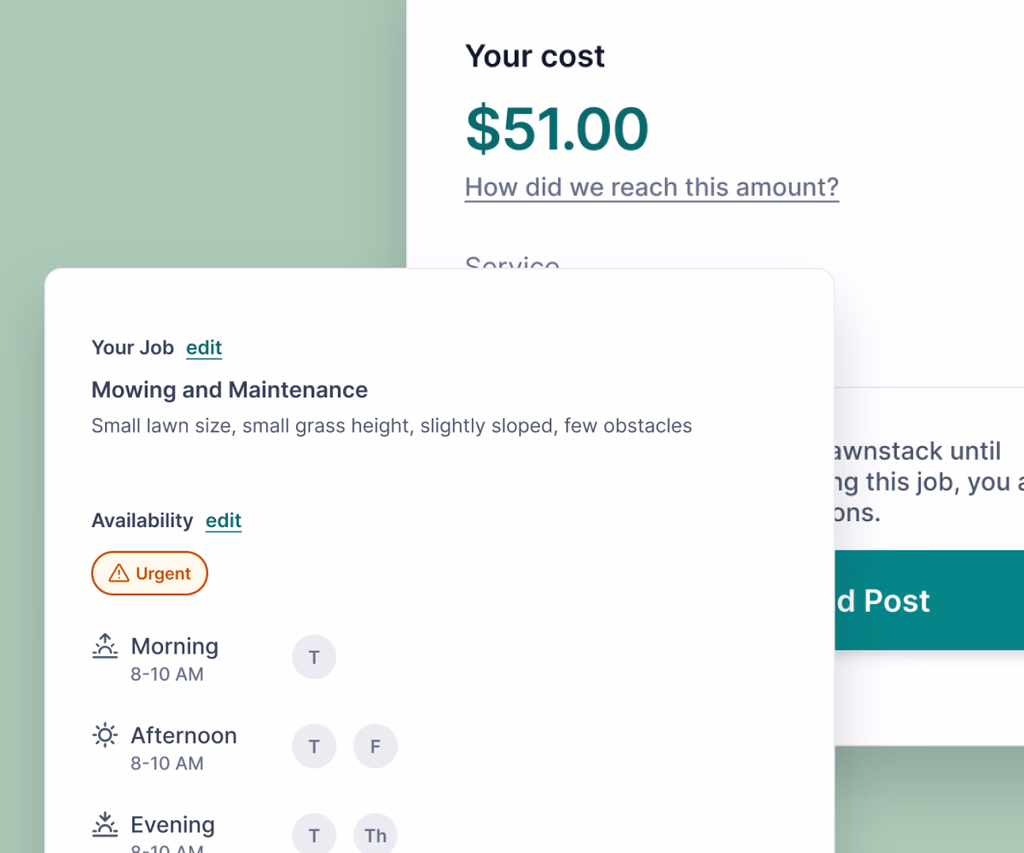Viewport: 1024px width, 853px height.
Task: Click the 'Your cost' heading
Action: [534, 56]
